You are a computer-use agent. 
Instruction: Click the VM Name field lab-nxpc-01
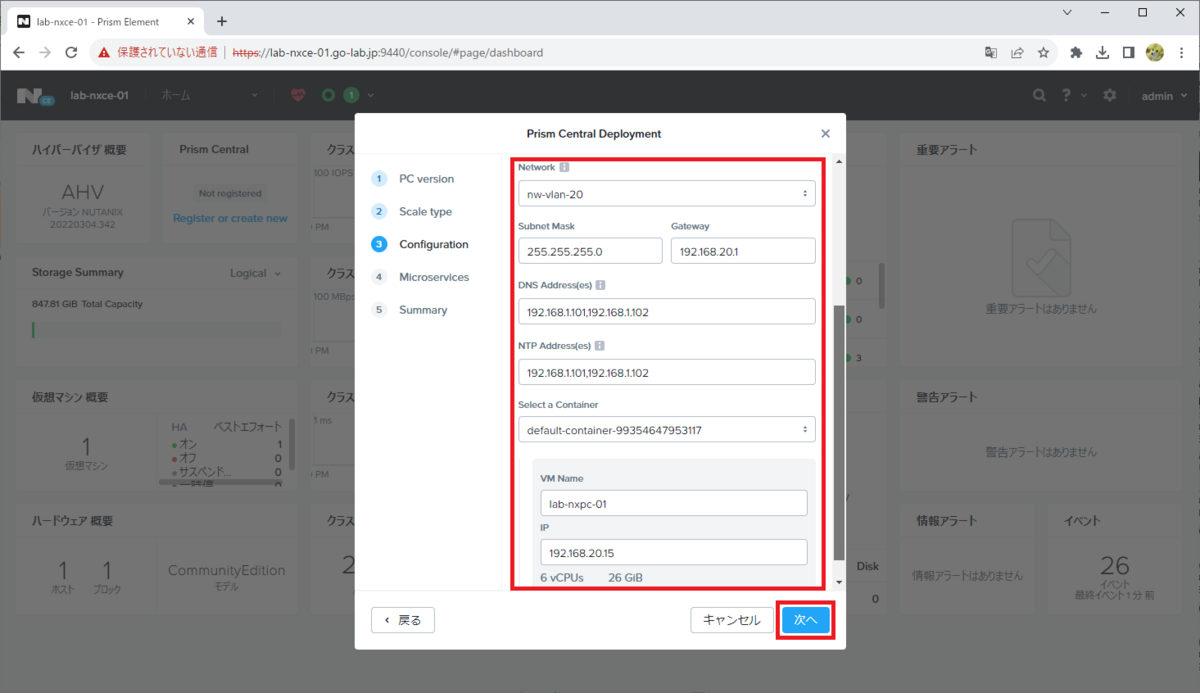coord(673,503)
